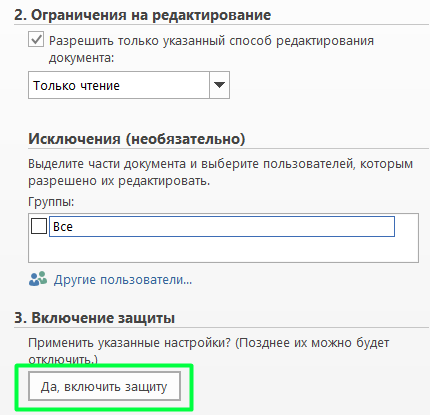Click empty area below Все in Группы list
Screen dimensions: 430x415
coord(223,249)
